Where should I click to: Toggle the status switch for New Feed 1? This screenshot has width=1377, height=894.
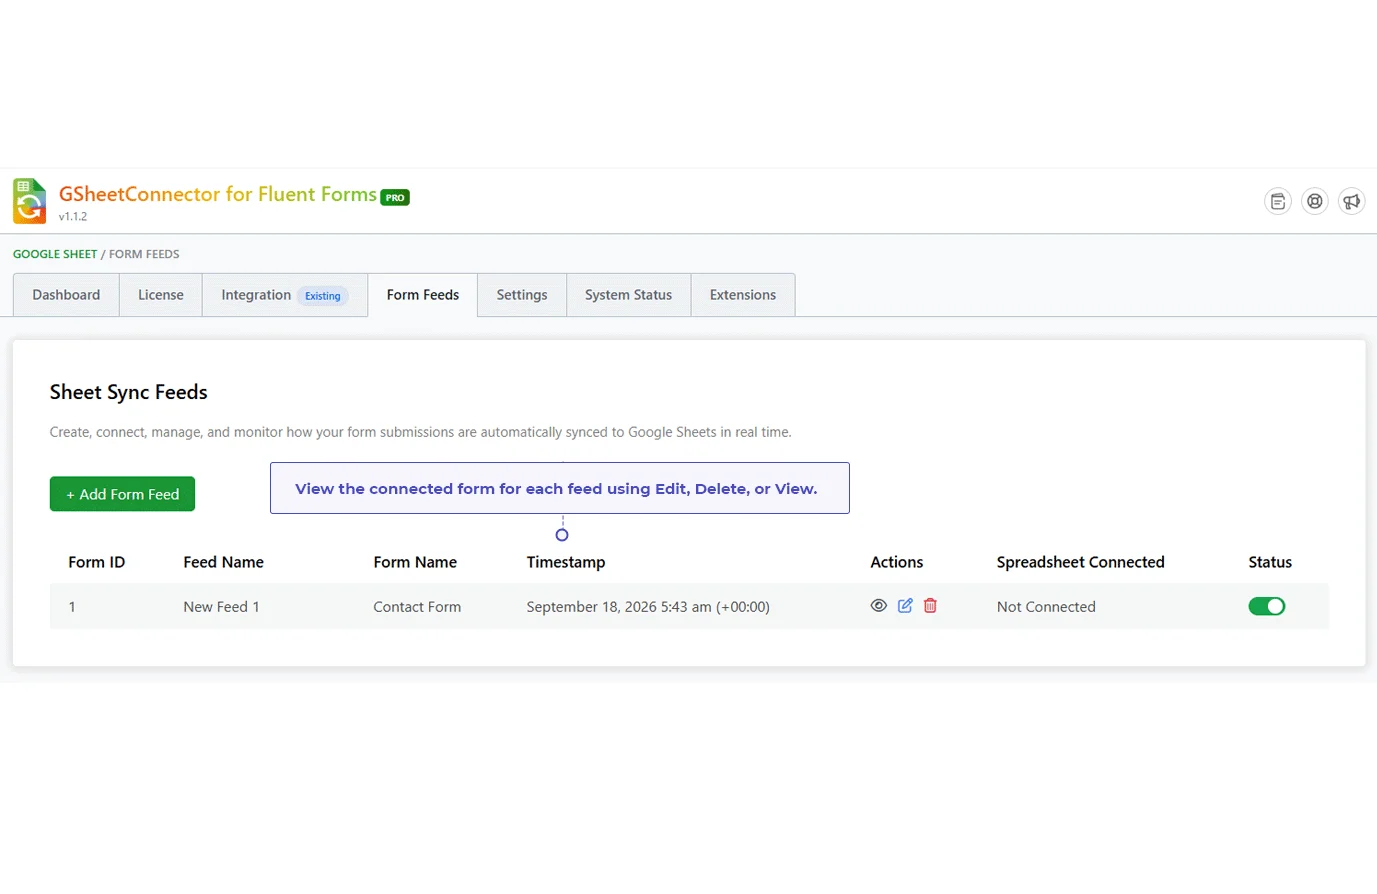(1267, 606)
